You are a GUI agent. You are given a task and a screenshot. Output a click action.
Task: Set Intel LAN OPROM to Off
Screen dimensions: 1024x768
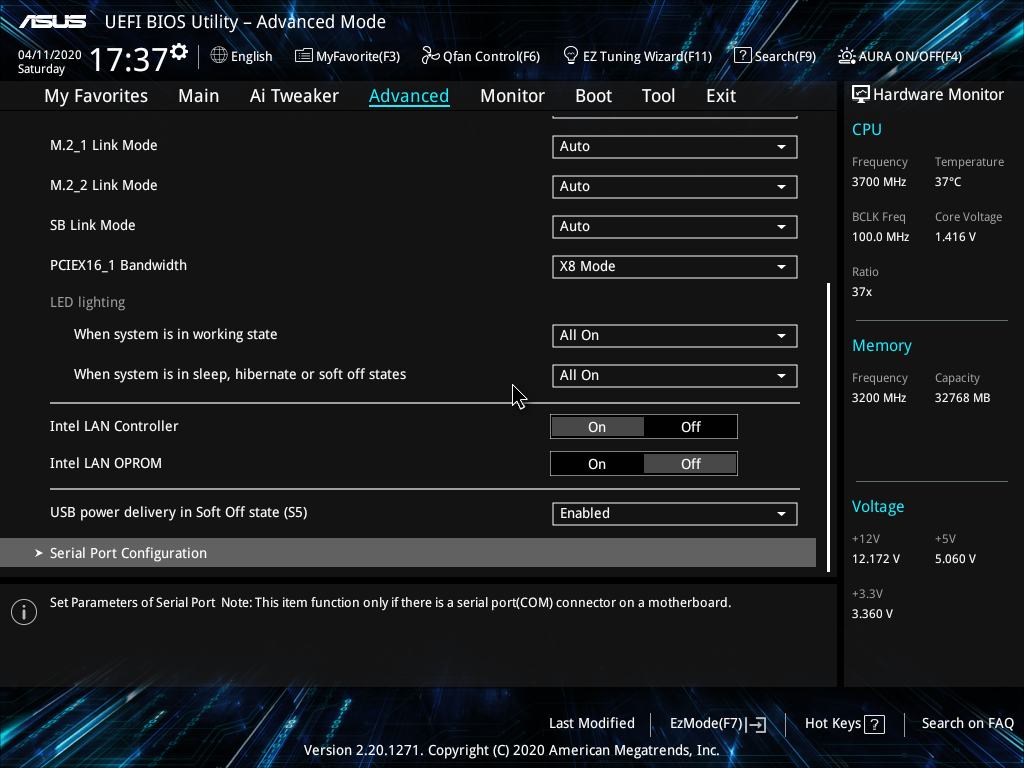coord(690,464)
